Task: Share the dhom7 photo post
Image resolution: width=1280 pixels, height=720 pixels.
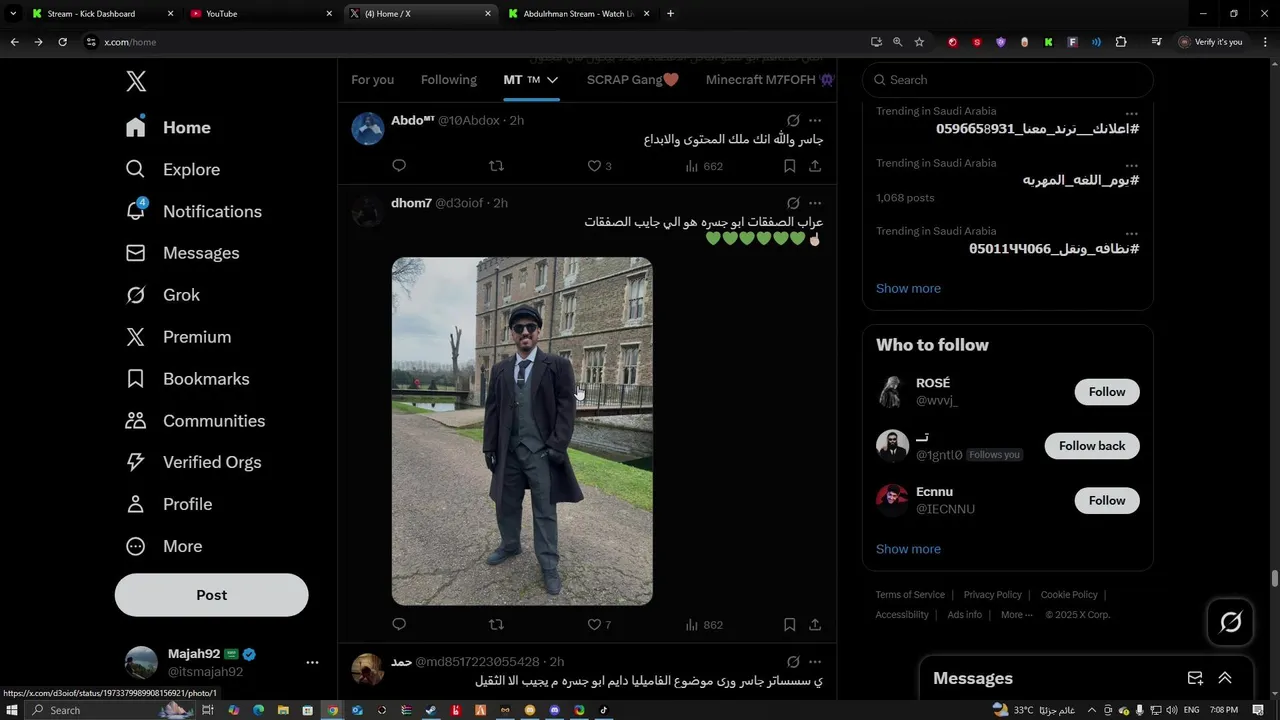Action: pyautogui.click(x=815, y=624)
